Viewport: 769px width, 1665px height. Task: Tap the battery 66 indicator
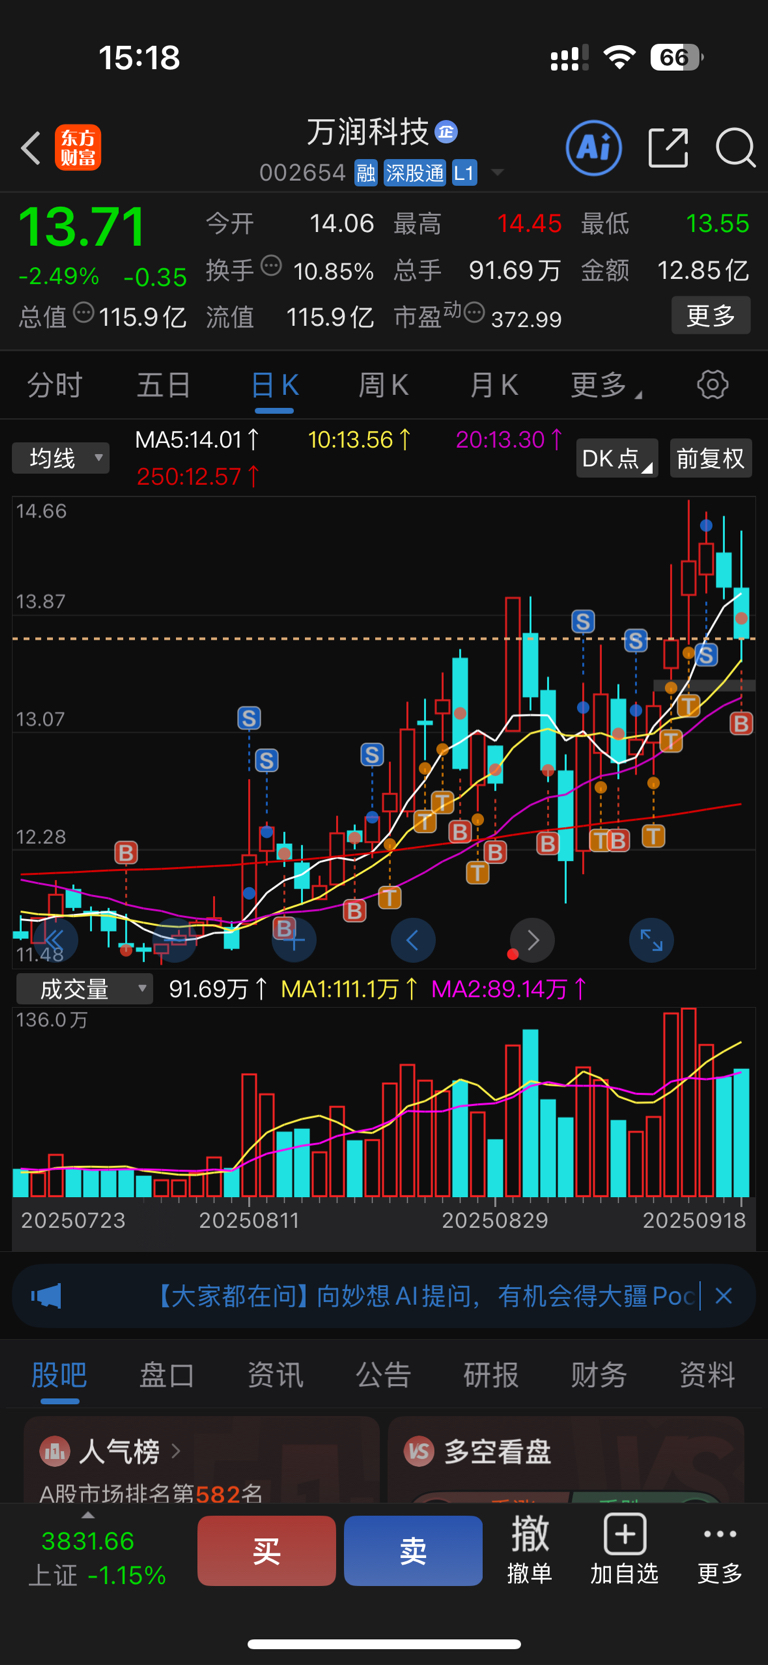676,57
